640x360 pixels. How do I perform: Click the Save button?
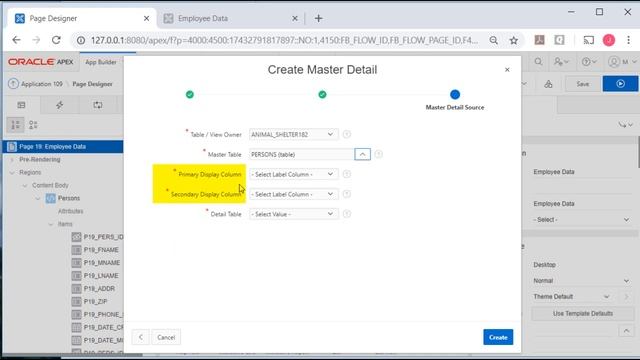[582, 84]
